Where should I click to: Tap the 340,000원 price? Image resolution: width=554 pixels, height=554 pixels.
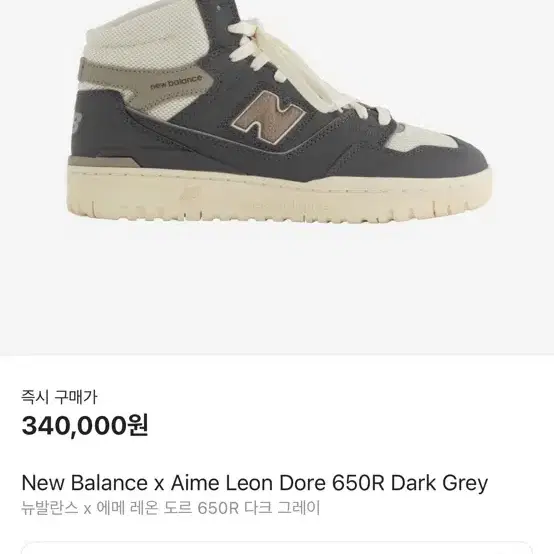tap(85, 425)
